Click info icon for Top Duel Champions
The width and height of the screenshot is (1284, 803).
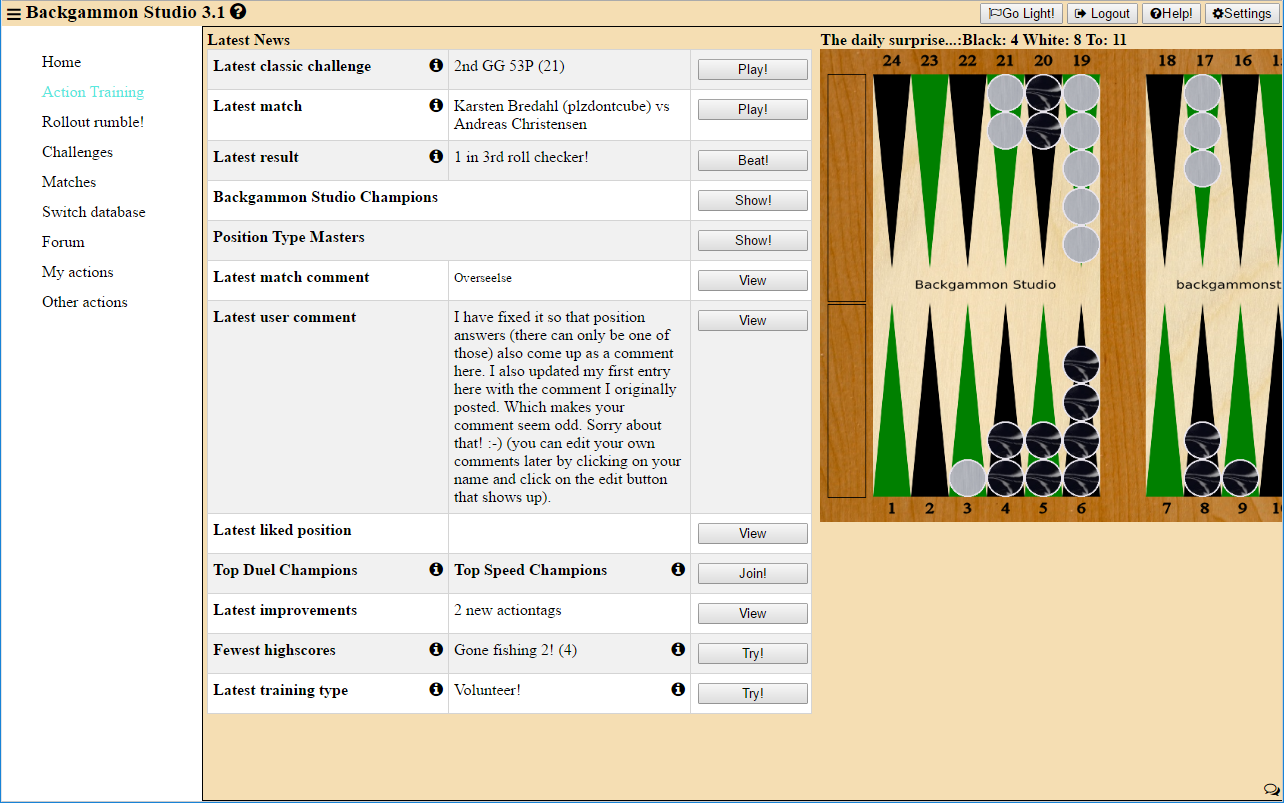click(x=436, y=570)
